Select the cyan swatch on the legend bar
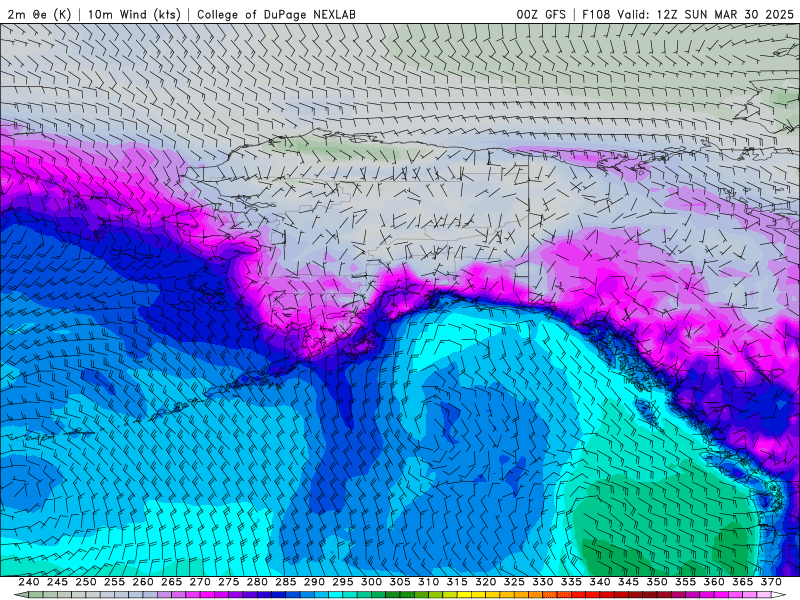 (336, 595)
